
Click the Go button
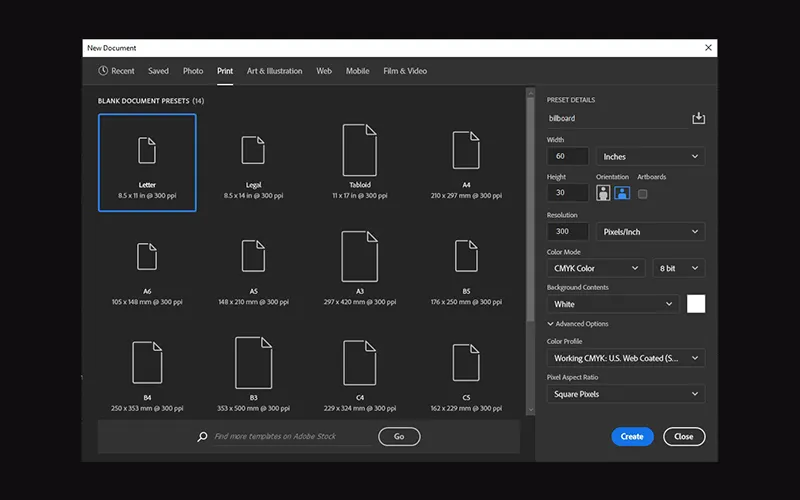click(399, 437)
